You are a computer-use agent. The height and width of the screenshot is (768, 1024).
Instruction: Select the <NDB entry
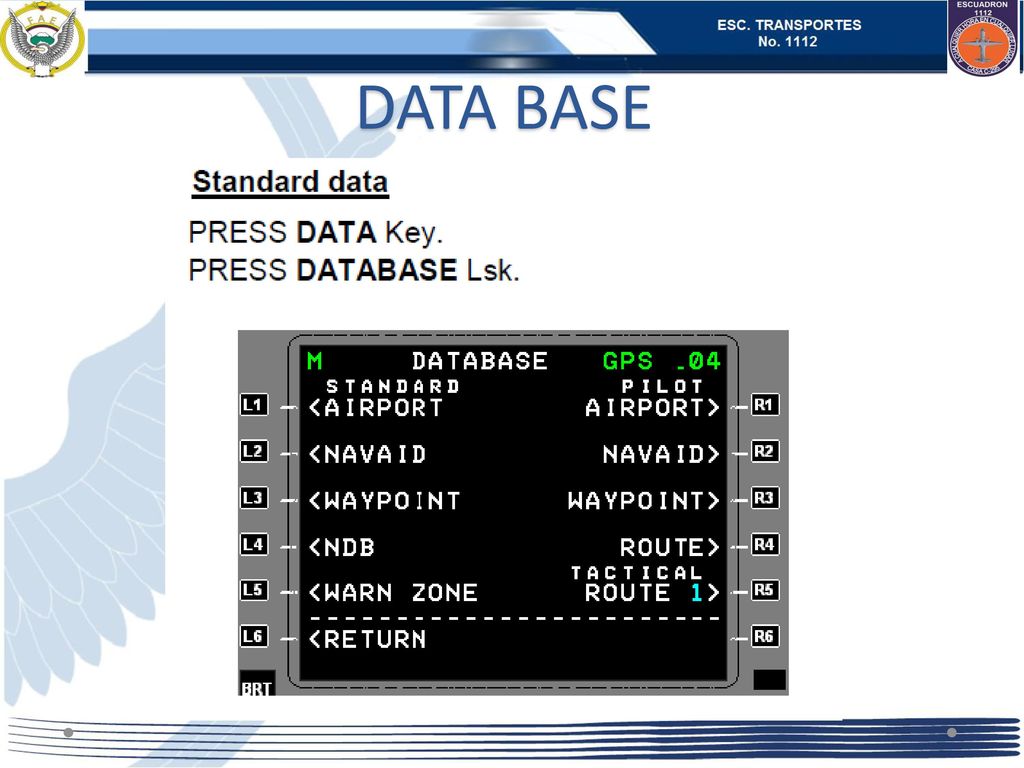click(x=342, y=547)
